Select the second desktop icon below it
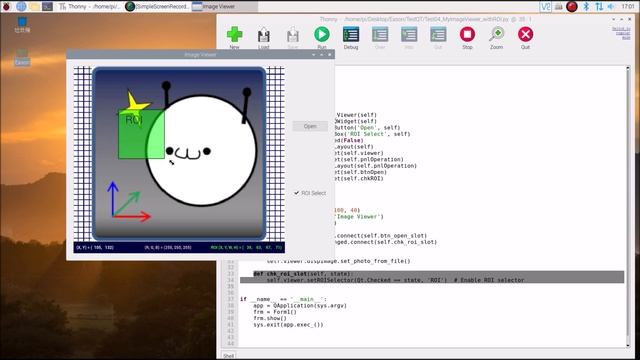This screenshot has width=640, height=360. point(22,58)
